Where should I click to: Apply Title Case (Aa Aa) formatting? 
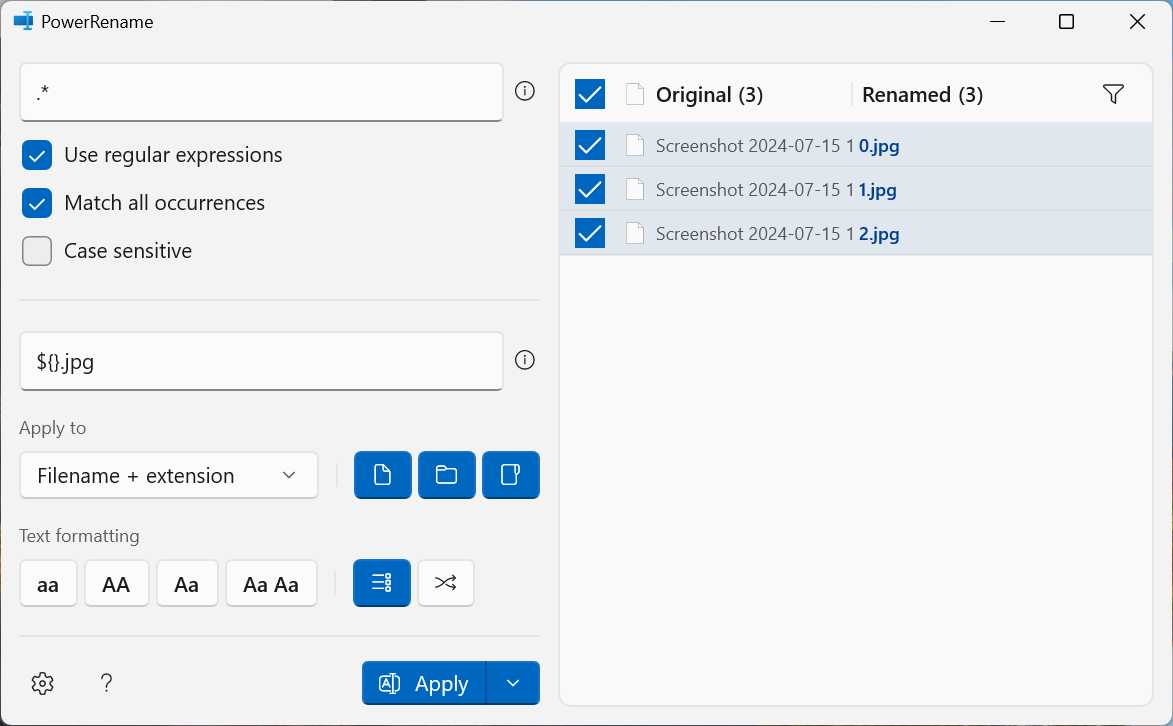coord(271,584)
